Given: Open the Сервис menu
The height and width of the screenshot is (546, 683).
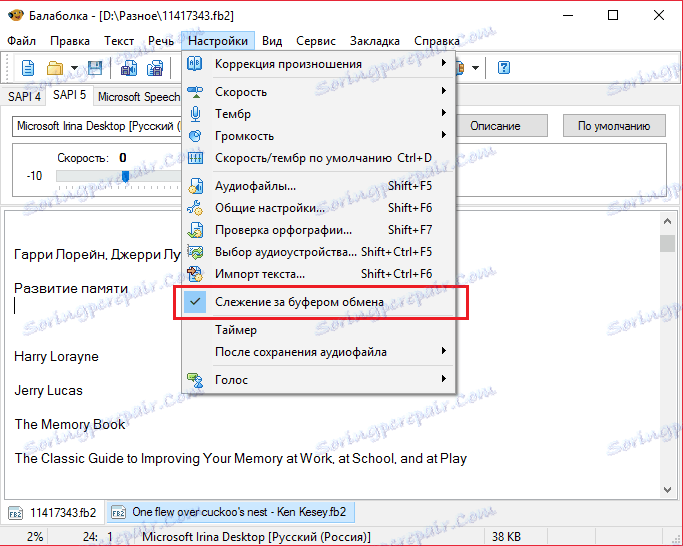Looking at the screenshot, I should (316, 41).
